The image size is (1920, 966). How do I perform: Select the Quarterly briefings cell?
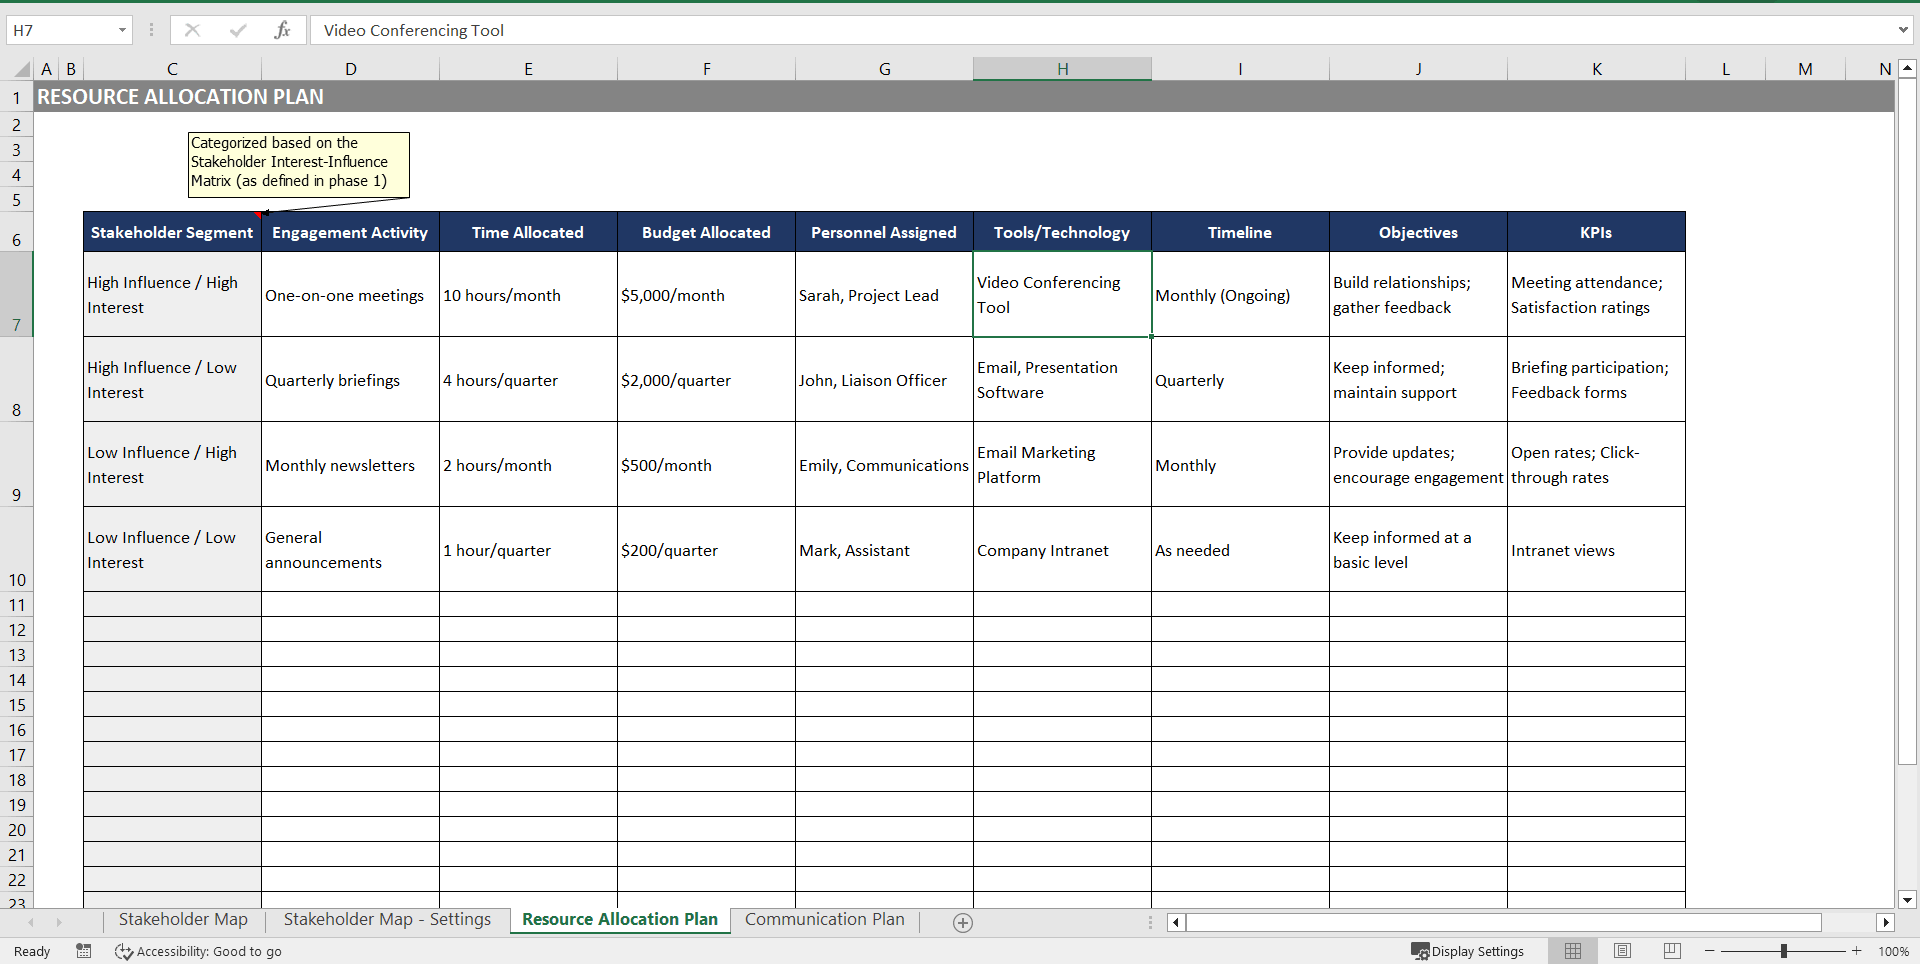tap(350, 380)
